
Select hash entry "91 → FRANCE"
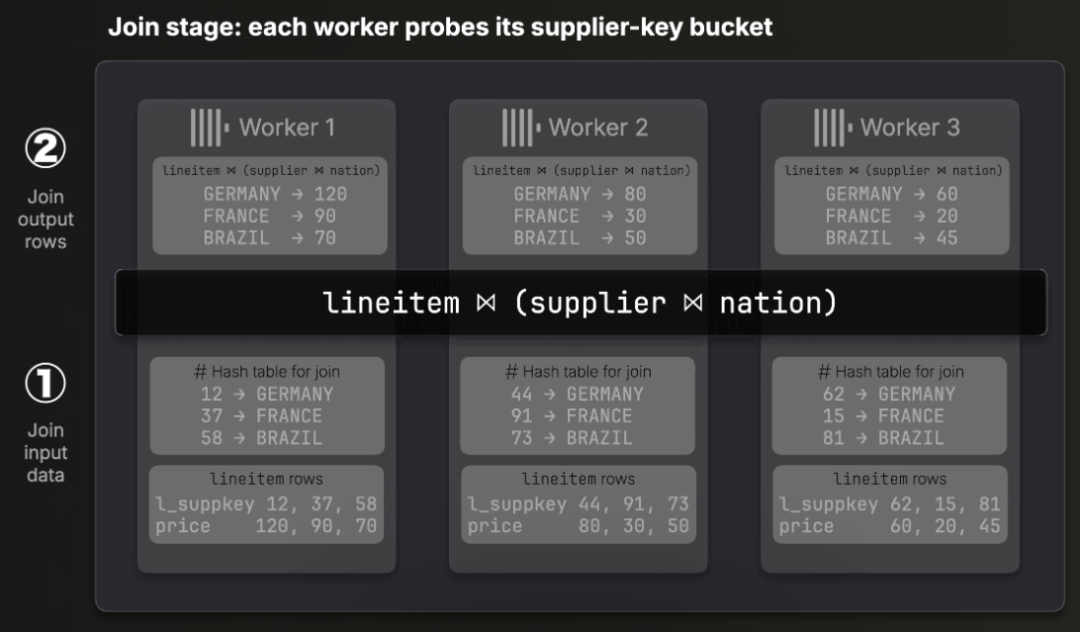[572, 416]
